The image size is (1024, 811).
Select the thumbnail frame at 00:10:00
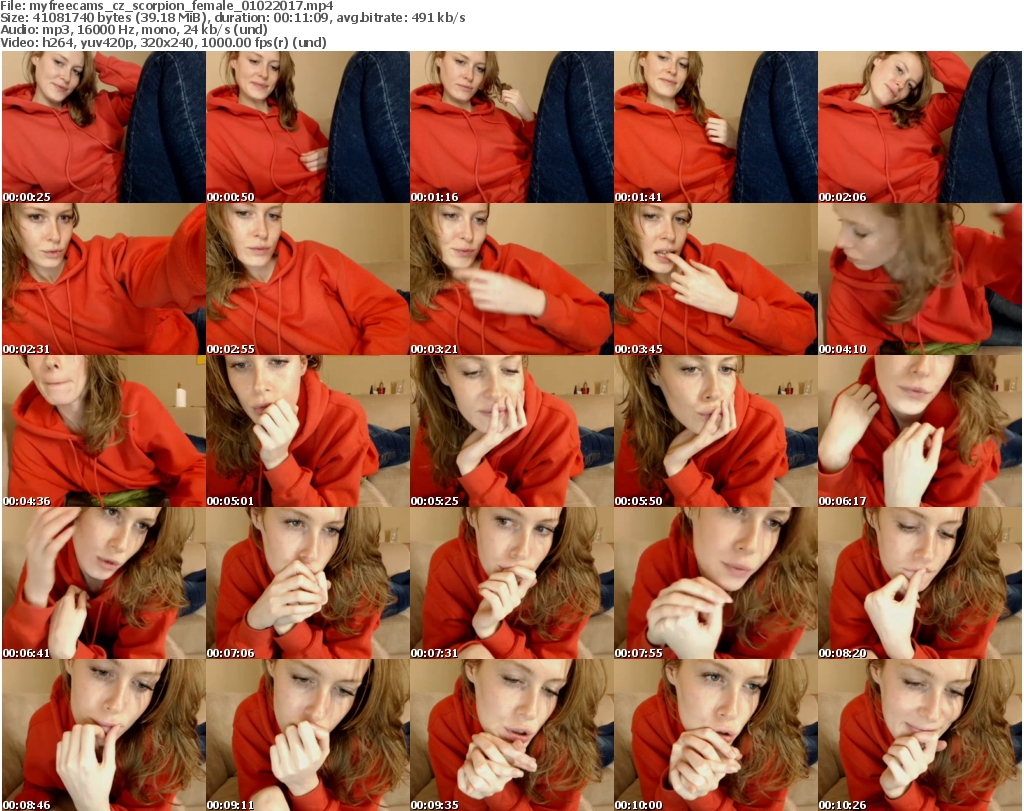tap(716, 735)
